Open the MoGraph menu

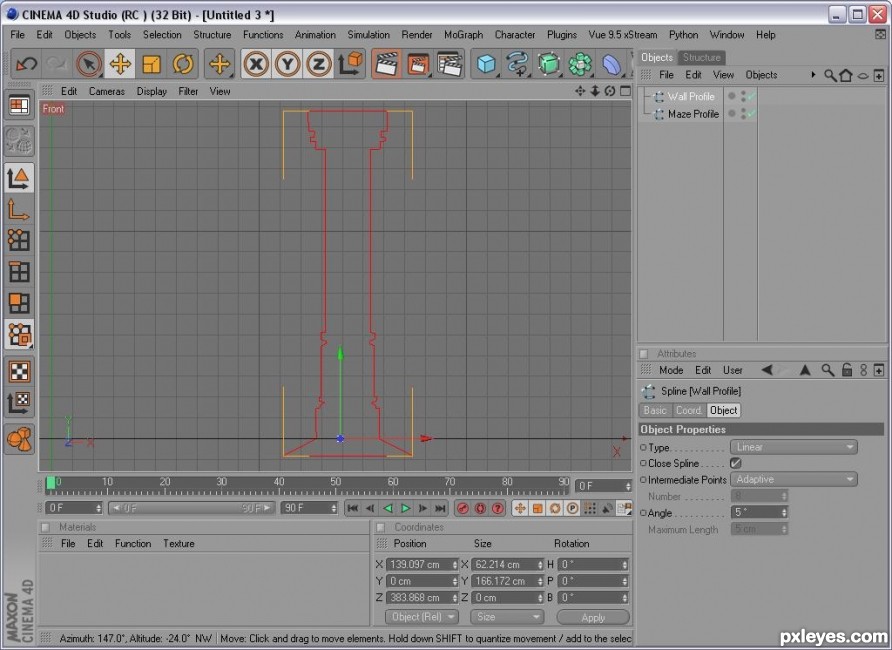click(x=463, y=35)
